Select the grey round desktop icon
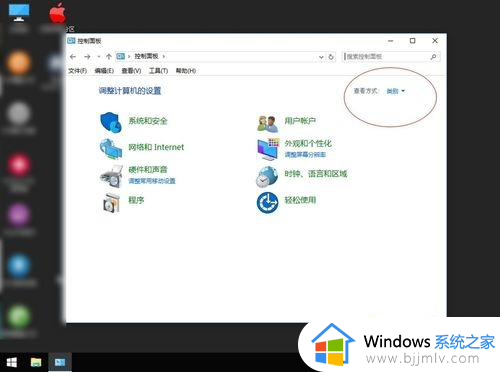Viewport: 500px width, 372px height. coord(19,113)
